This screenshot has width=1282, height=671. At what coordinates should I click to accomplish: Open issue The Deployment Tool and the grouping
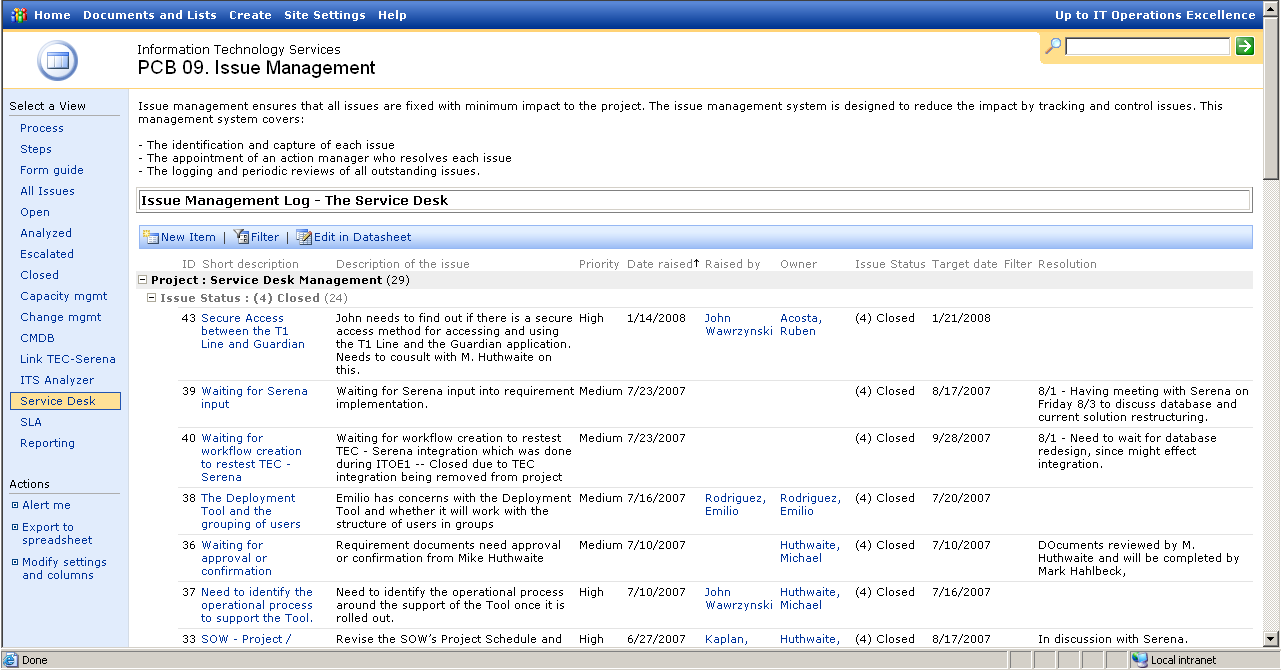[251, 511]
